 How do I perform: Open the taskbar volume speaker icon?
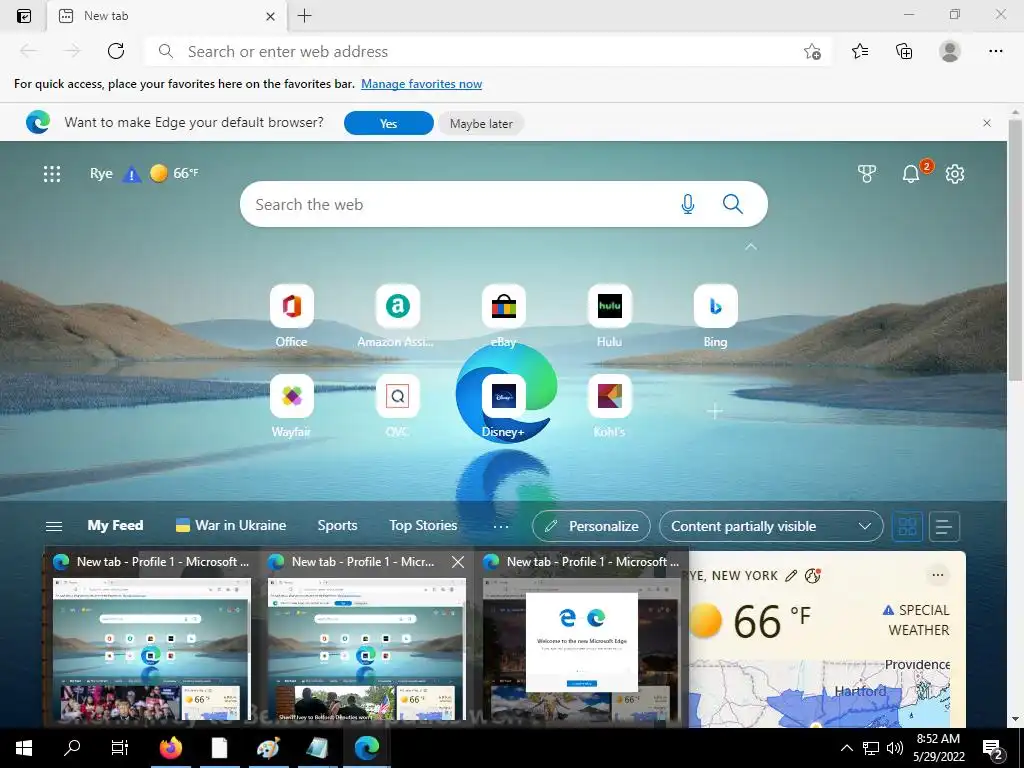(x=895, y=748)
